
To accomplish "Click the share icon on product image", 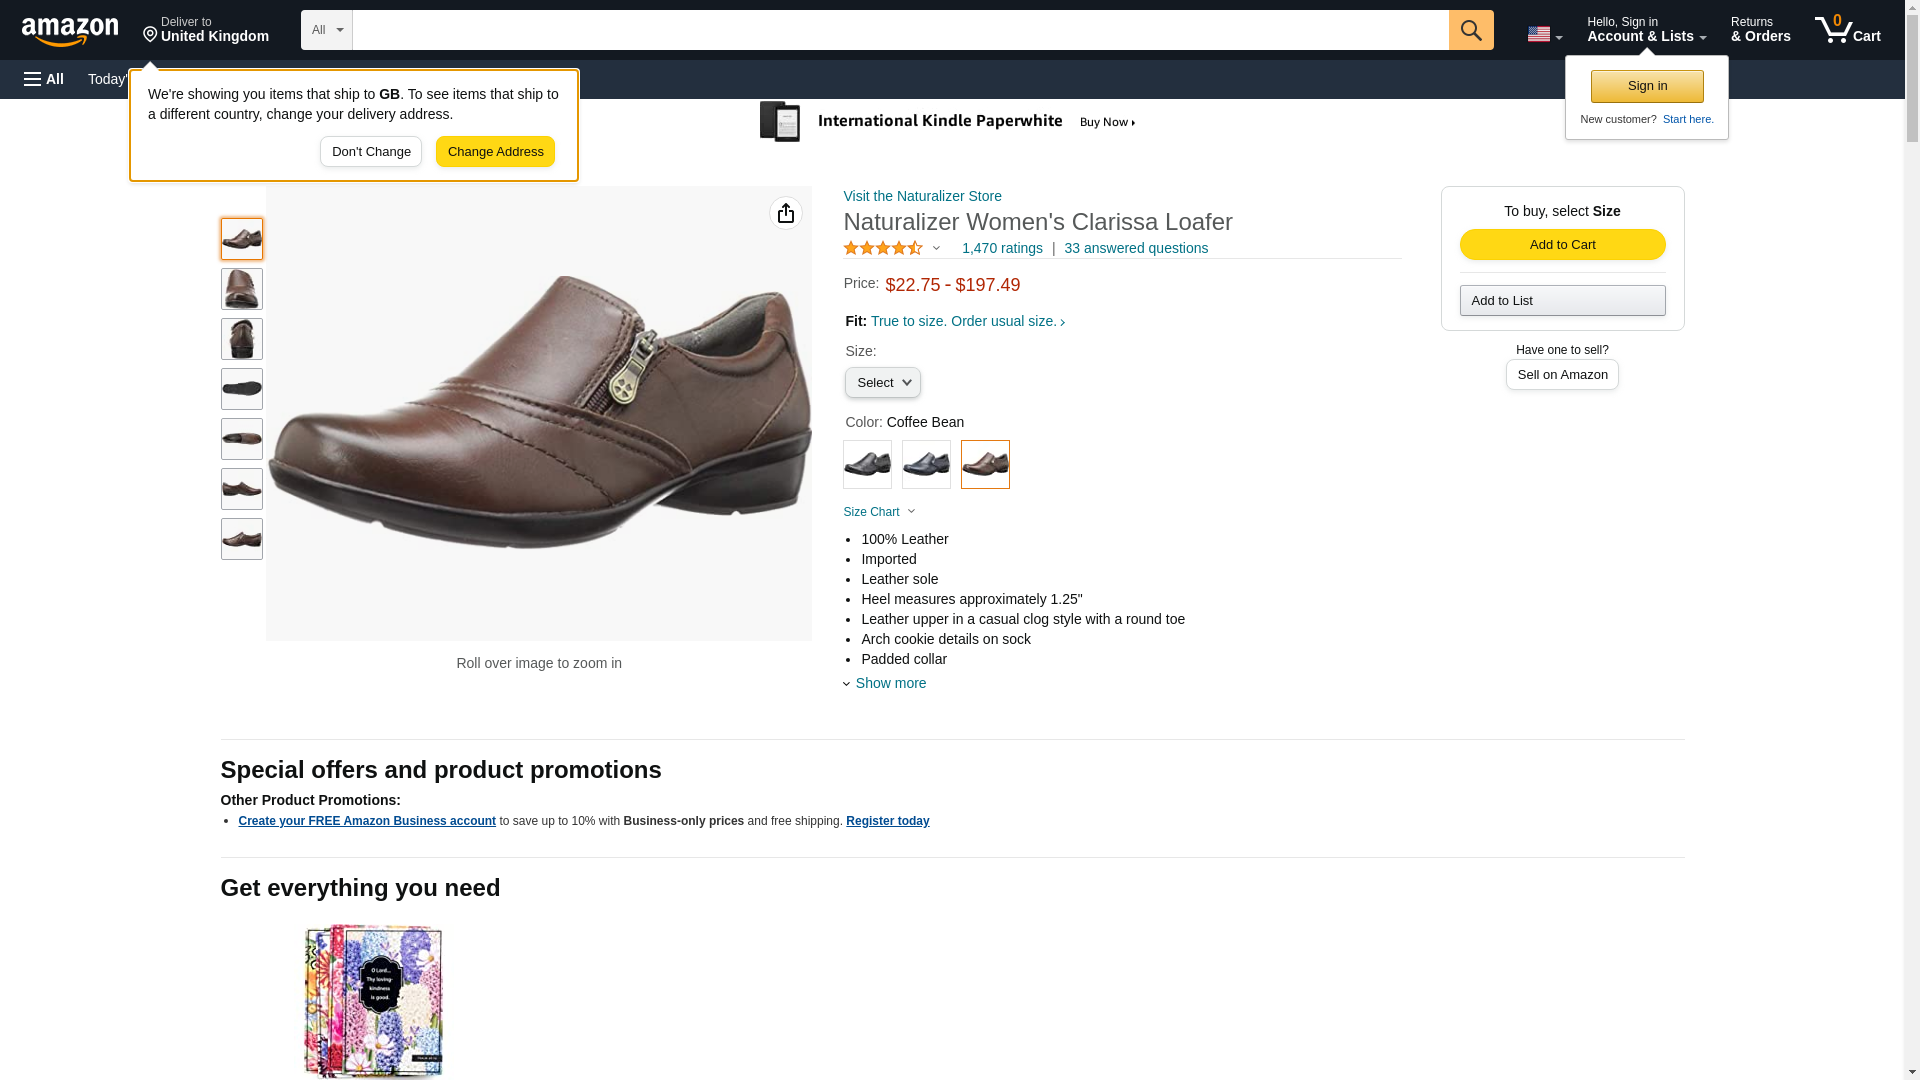I will pyautogui.click(x=786, y=213).
